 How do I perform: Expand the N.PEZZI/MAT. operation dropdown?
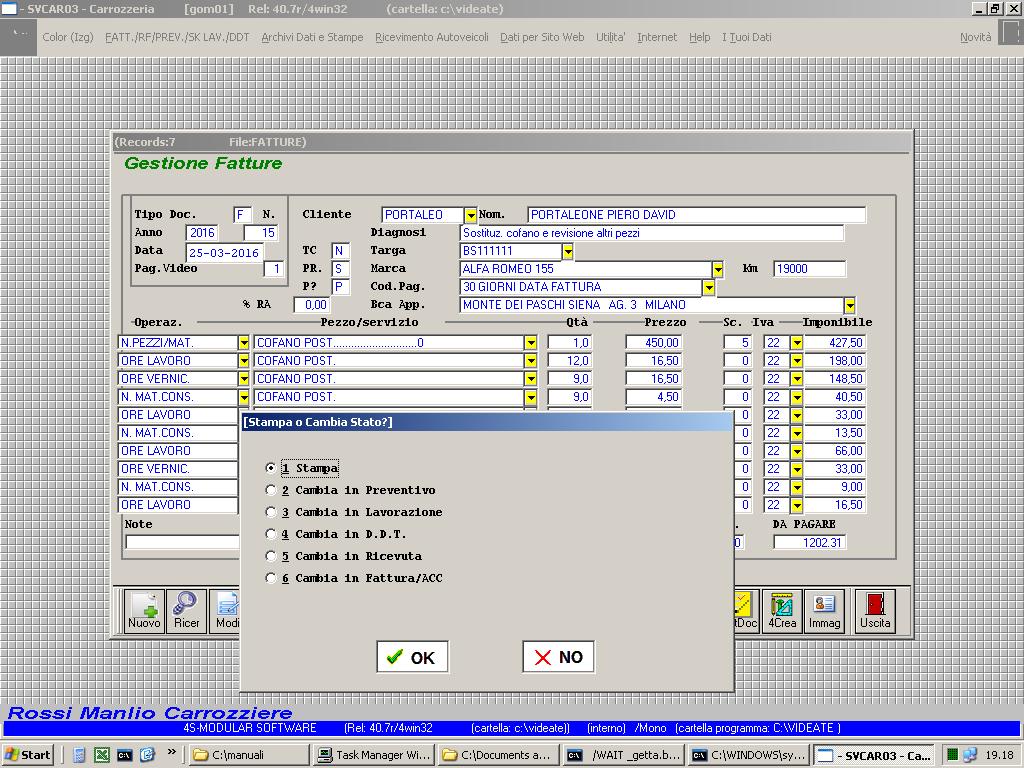pos(244,343)
